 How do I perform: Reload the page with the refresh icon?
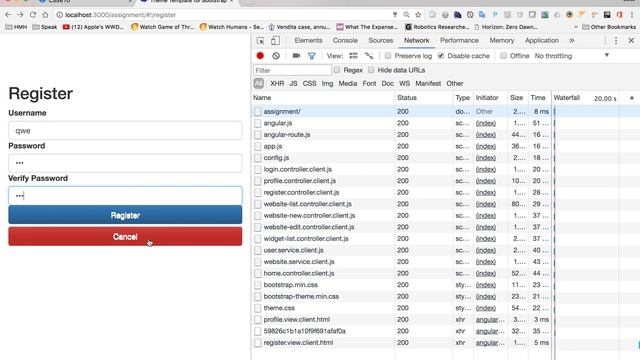[33, 15]
